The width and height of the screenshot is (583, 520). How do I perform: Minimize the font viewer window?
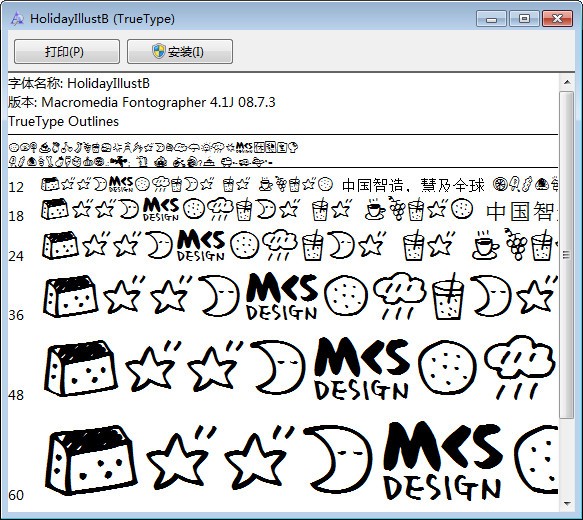click(x=491, y=19)
